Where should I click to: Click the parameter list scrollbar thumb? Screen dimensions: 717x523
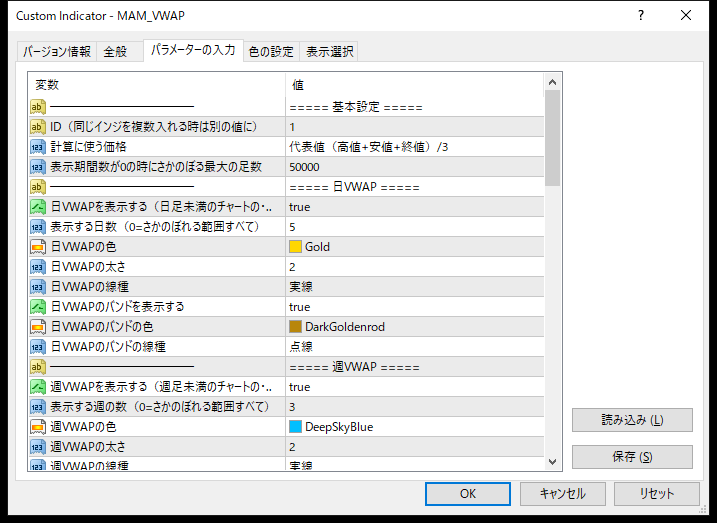pos(552,138)
